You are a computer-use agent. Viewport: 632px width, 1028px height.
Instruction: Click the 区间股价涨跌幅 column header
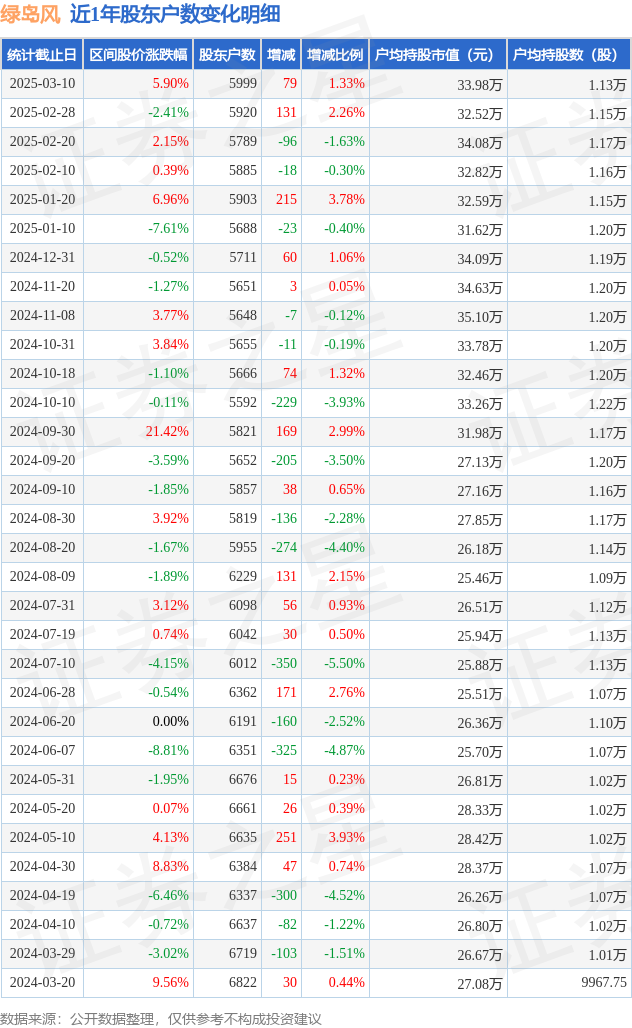(138, 54)
